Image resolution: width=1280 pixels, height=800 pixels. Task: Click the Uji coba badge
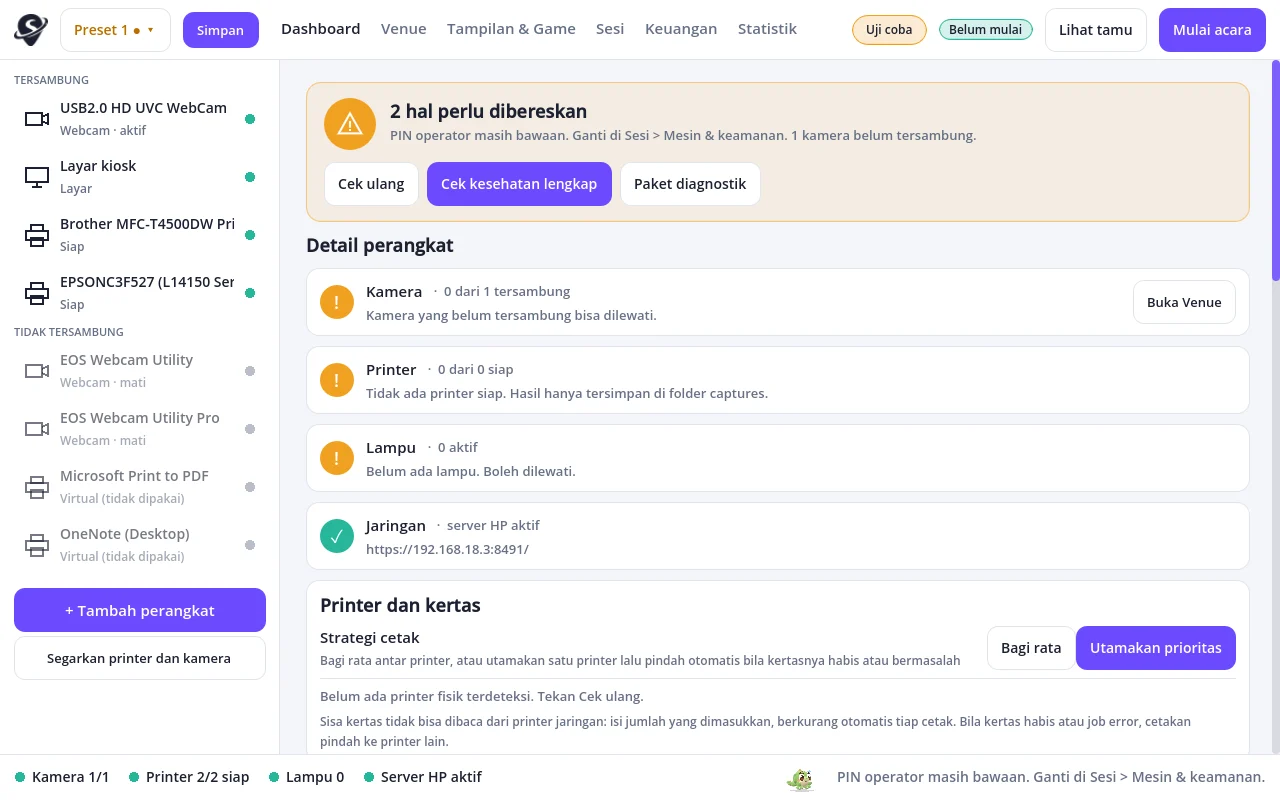point(889,30)
